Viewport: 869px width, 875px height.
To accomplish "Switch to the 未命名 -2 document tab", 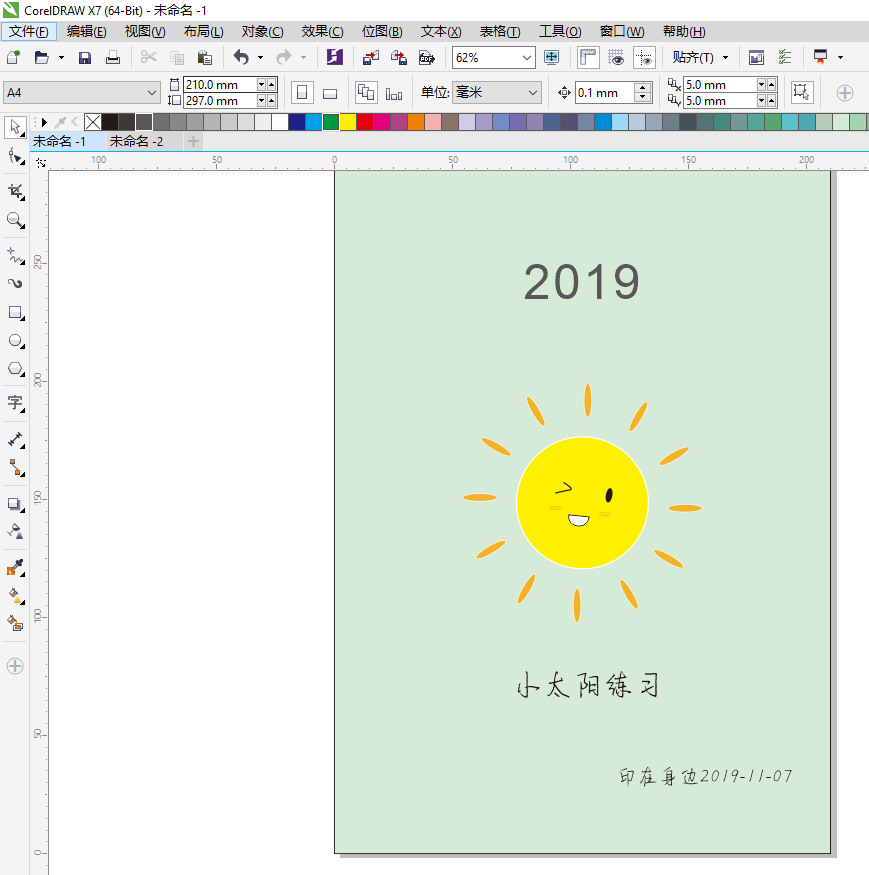I will [x=136, y=142].
